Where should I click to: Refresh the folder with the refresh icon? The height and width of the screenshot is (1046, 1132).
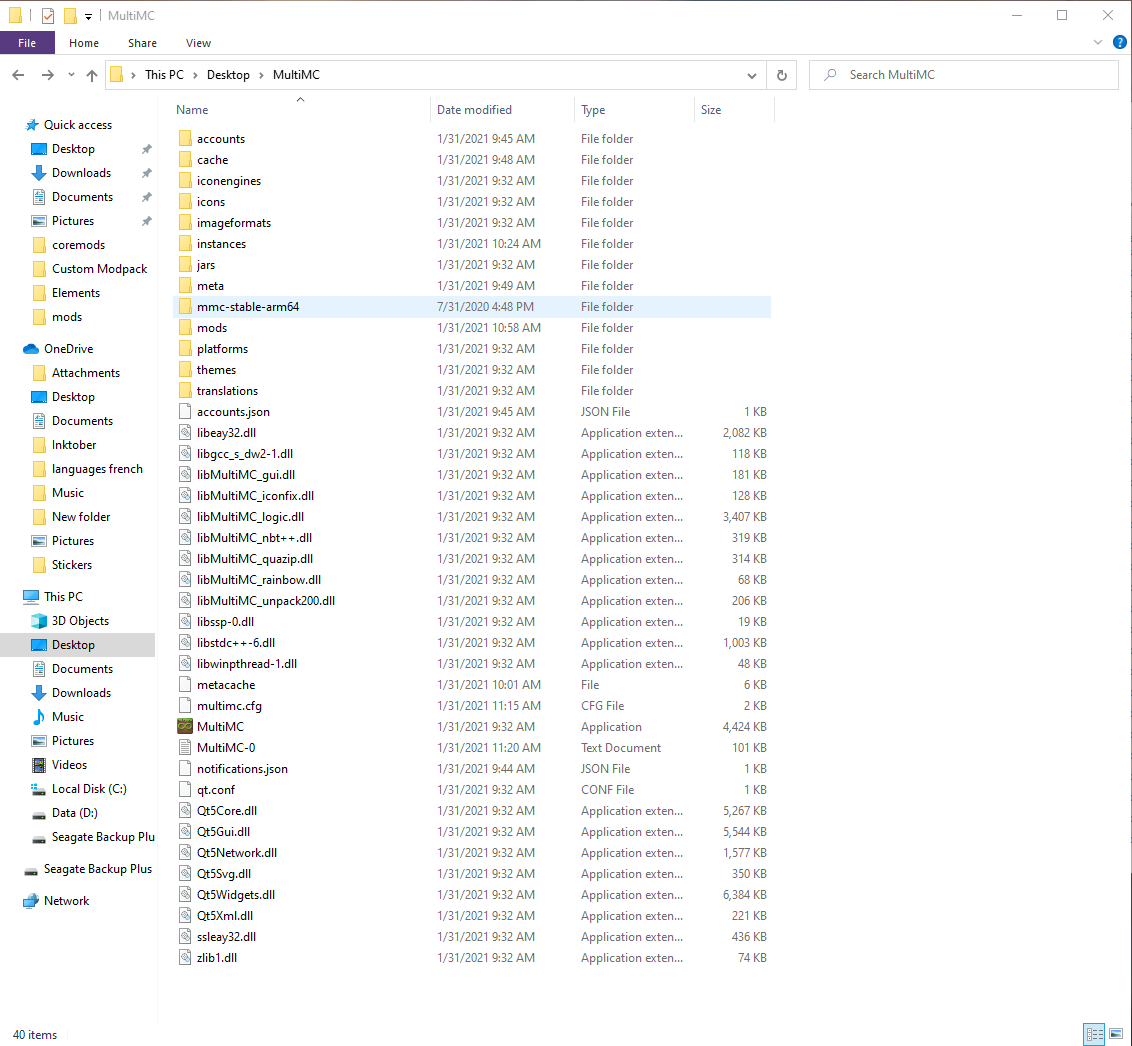782,74
